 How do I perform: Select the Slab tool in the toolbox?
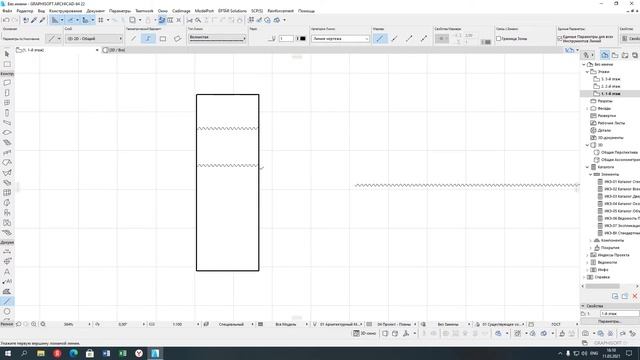pyautogui.click(x=7, y=133)
